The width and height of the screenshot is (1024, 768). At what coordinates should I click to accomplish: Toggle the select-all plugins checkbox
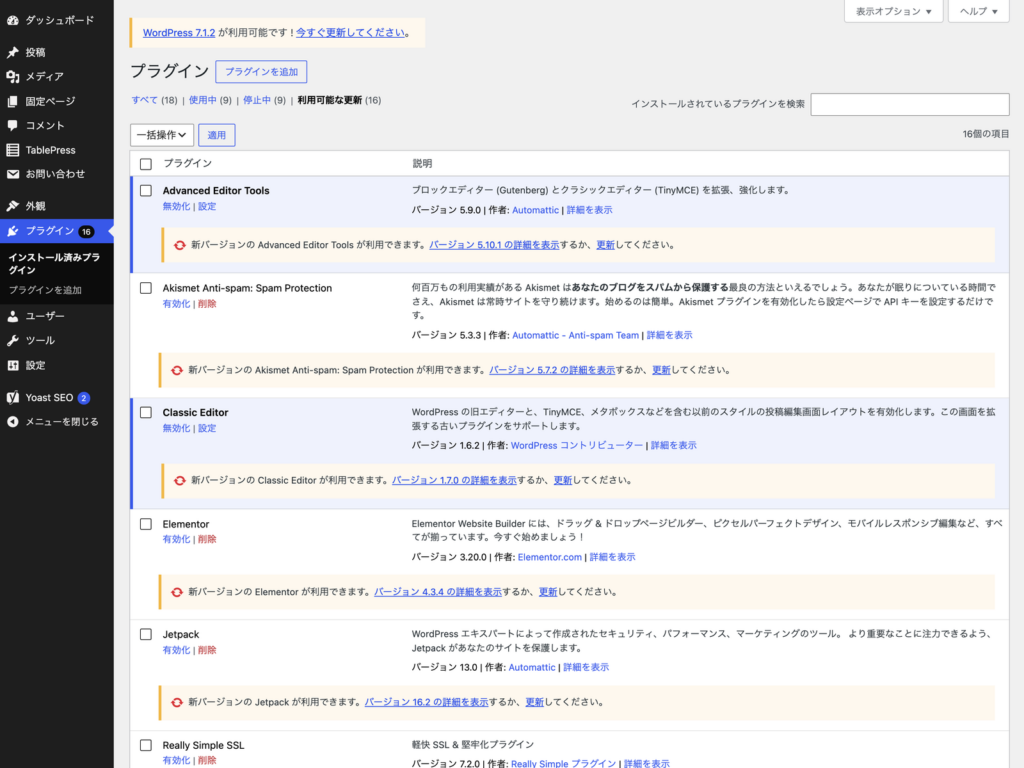(x=146, y=164)
